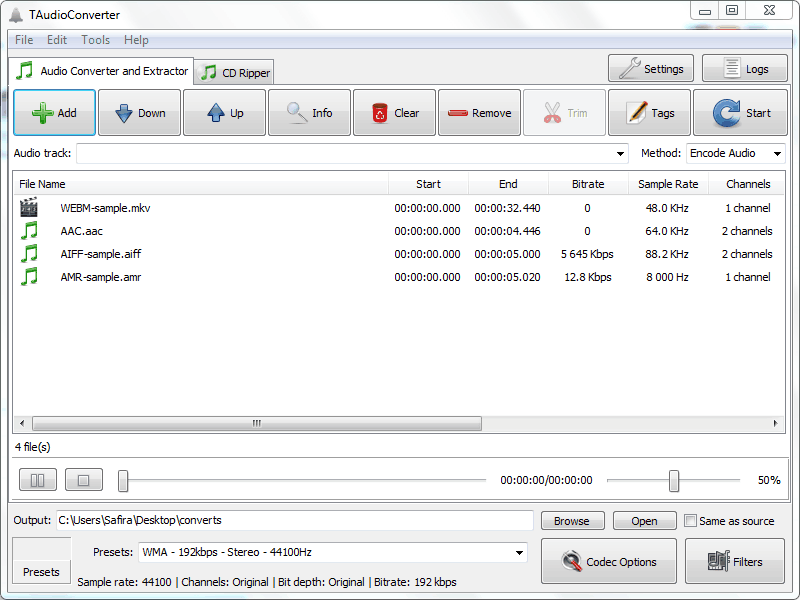Select the Audio Converter and Extractor tab

tap(102, 71)
